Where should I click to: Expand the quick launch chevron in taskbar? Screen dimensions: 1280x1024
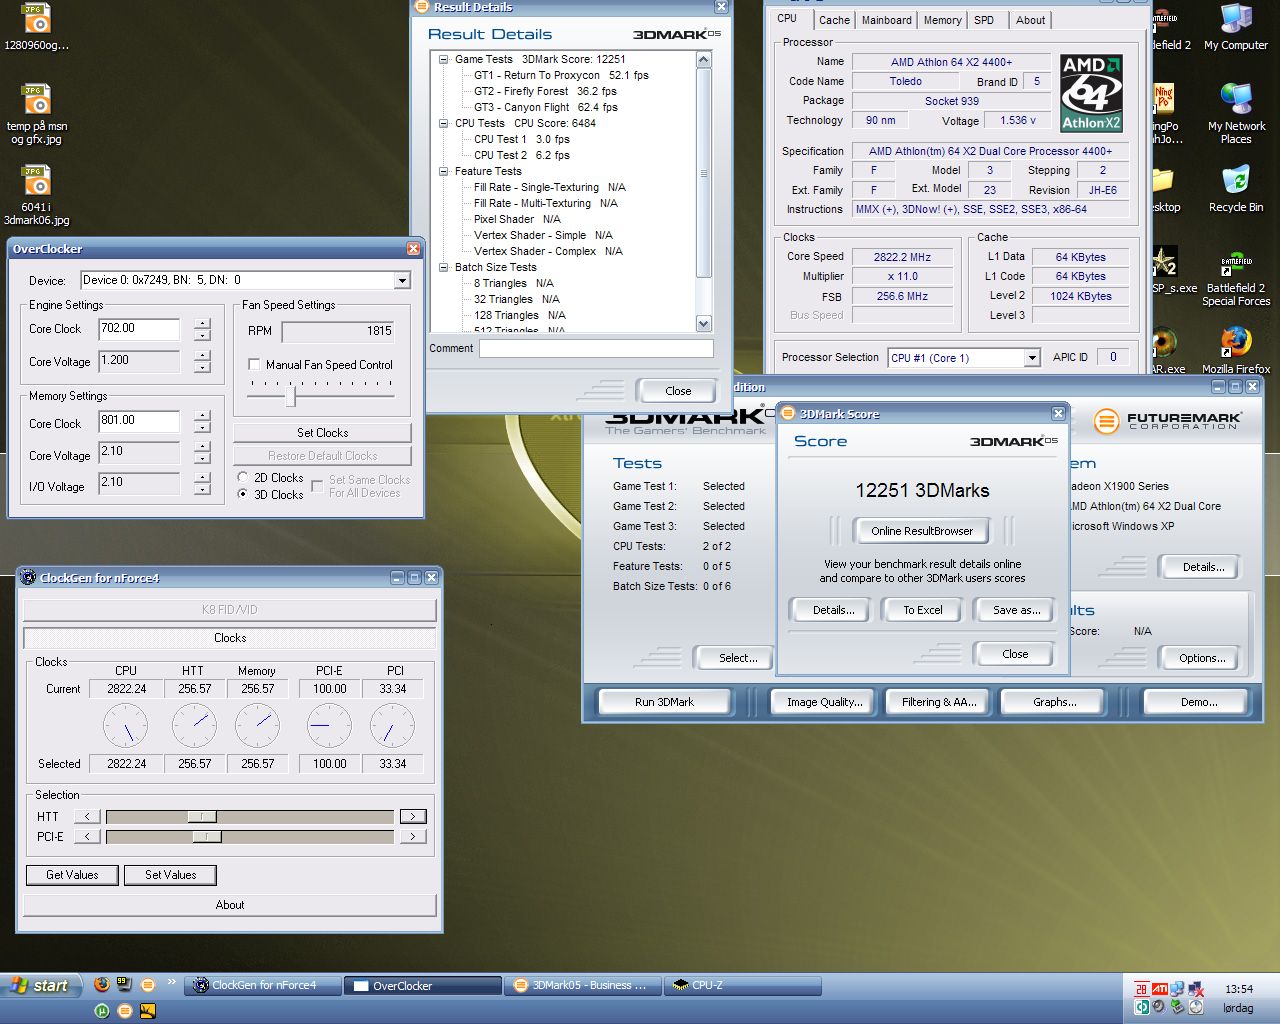[171, 983]
